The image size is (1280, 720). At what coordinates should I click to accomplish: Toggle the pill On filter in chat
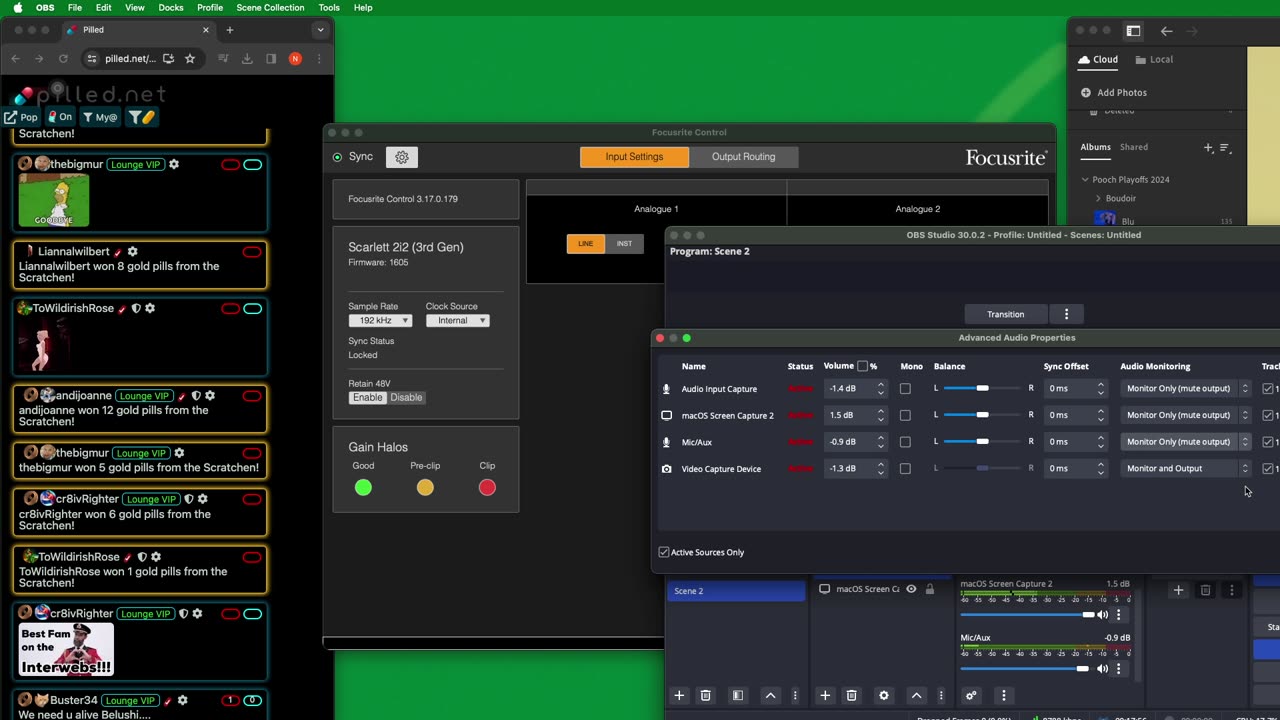tap(60, 117)
